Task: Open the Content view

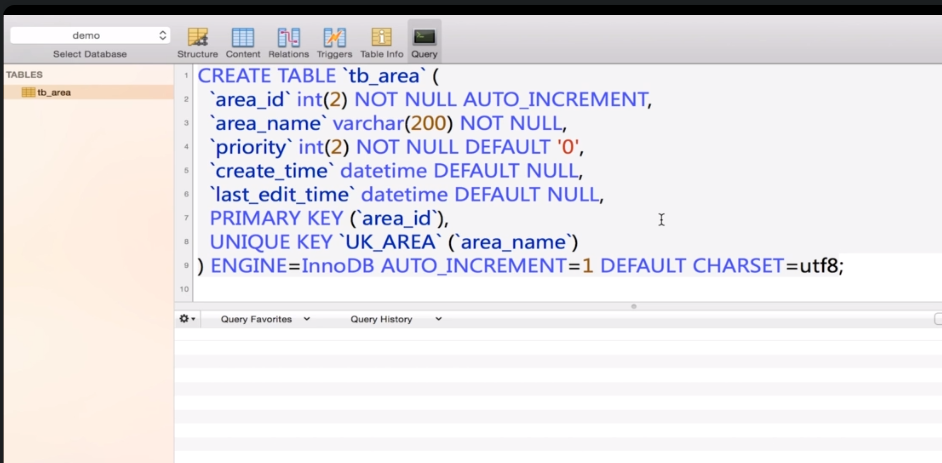Action: click(x=243, y=42)
